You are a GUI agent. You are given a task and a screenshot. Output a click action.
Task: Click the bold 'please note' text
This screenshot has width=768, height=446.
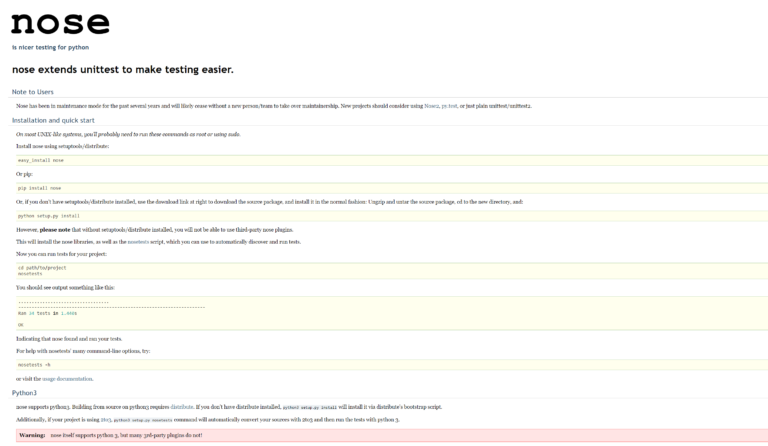click(55, 230)
